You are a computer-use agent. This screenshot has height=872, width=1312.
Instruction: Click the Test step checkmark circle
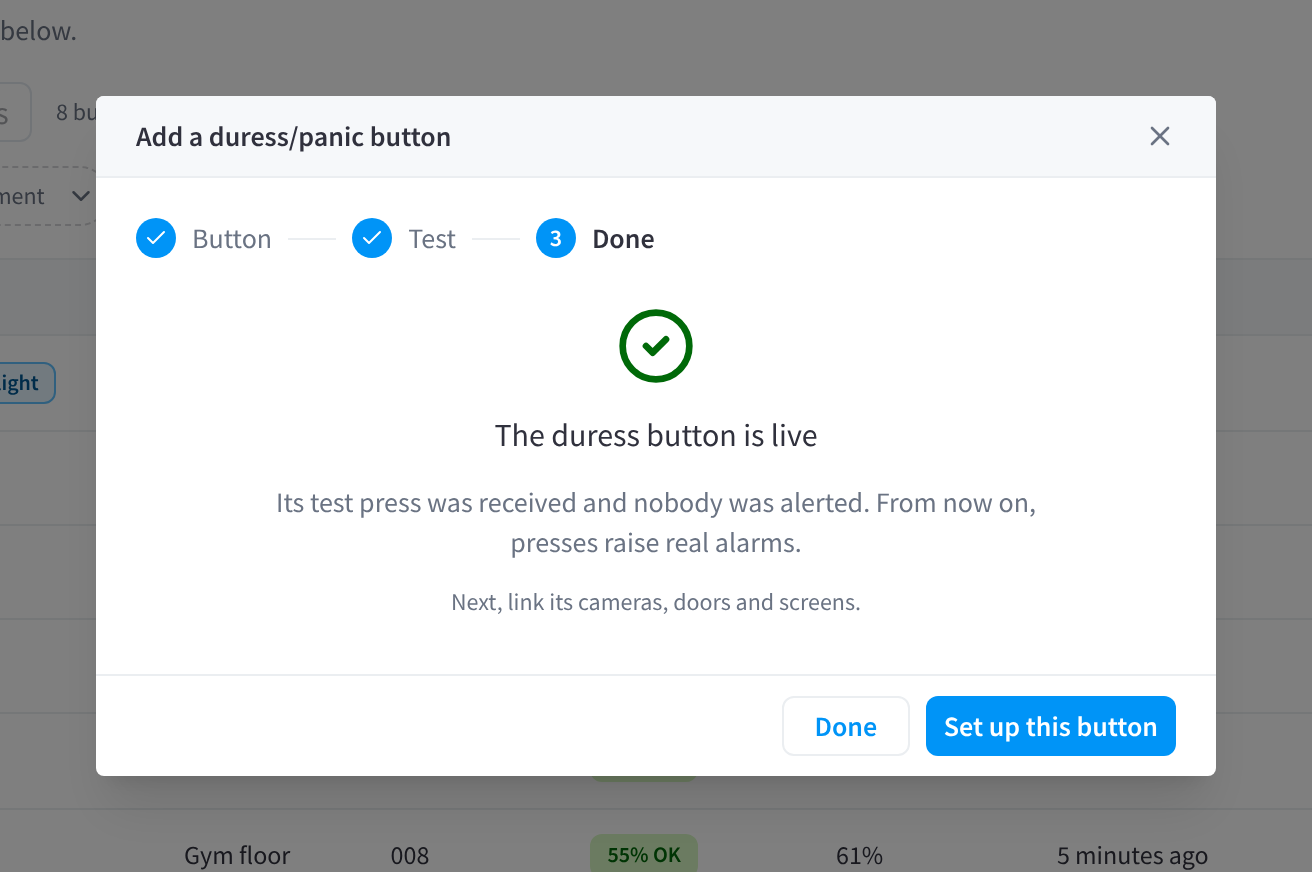(372, 239)
